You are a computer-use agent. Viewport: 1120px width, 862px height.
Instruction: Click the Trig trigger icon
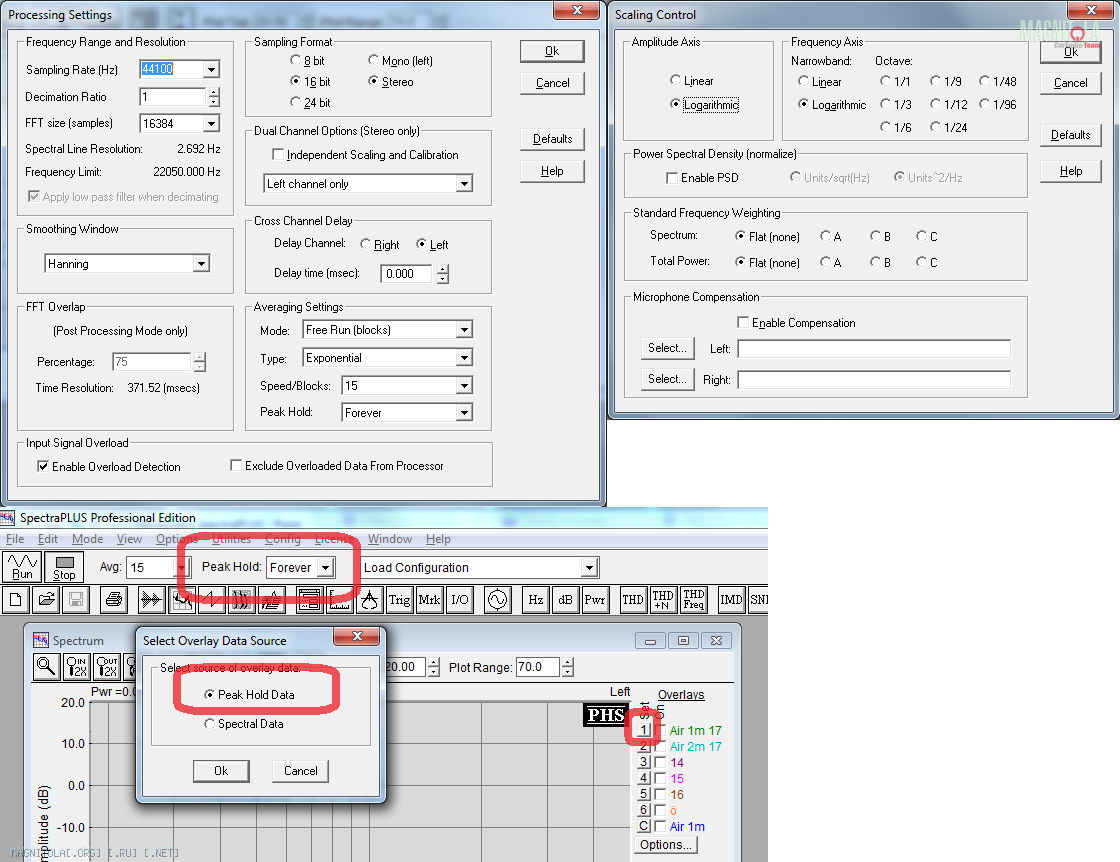point(399,600)
